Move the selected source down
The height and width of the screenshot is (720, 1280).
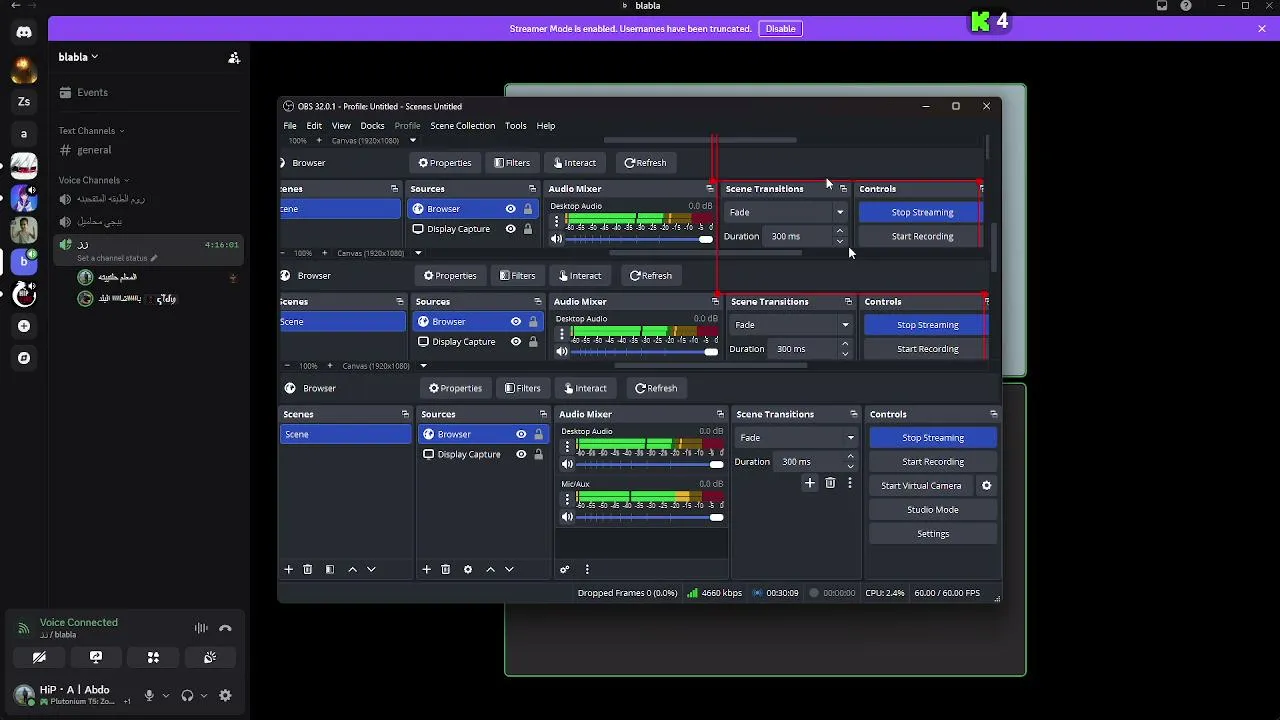click(509, 569)
